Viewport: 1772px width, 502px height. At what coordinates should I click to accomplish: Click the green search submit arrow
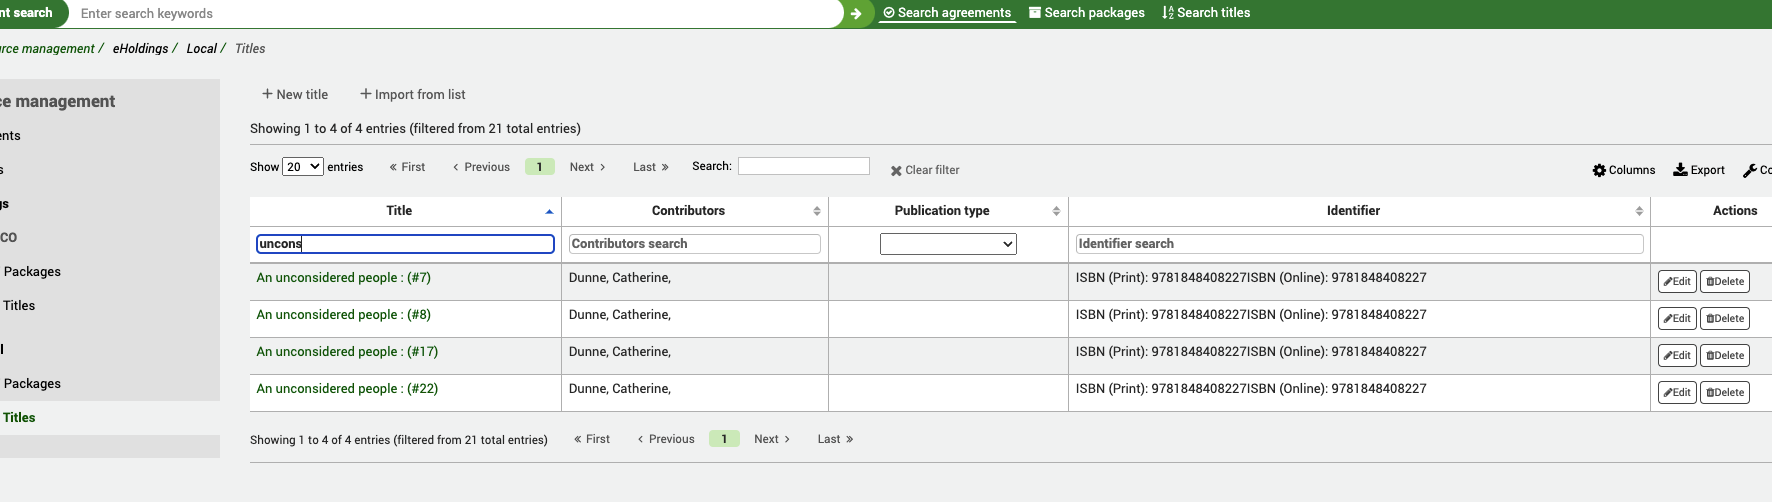pos(856,14)
